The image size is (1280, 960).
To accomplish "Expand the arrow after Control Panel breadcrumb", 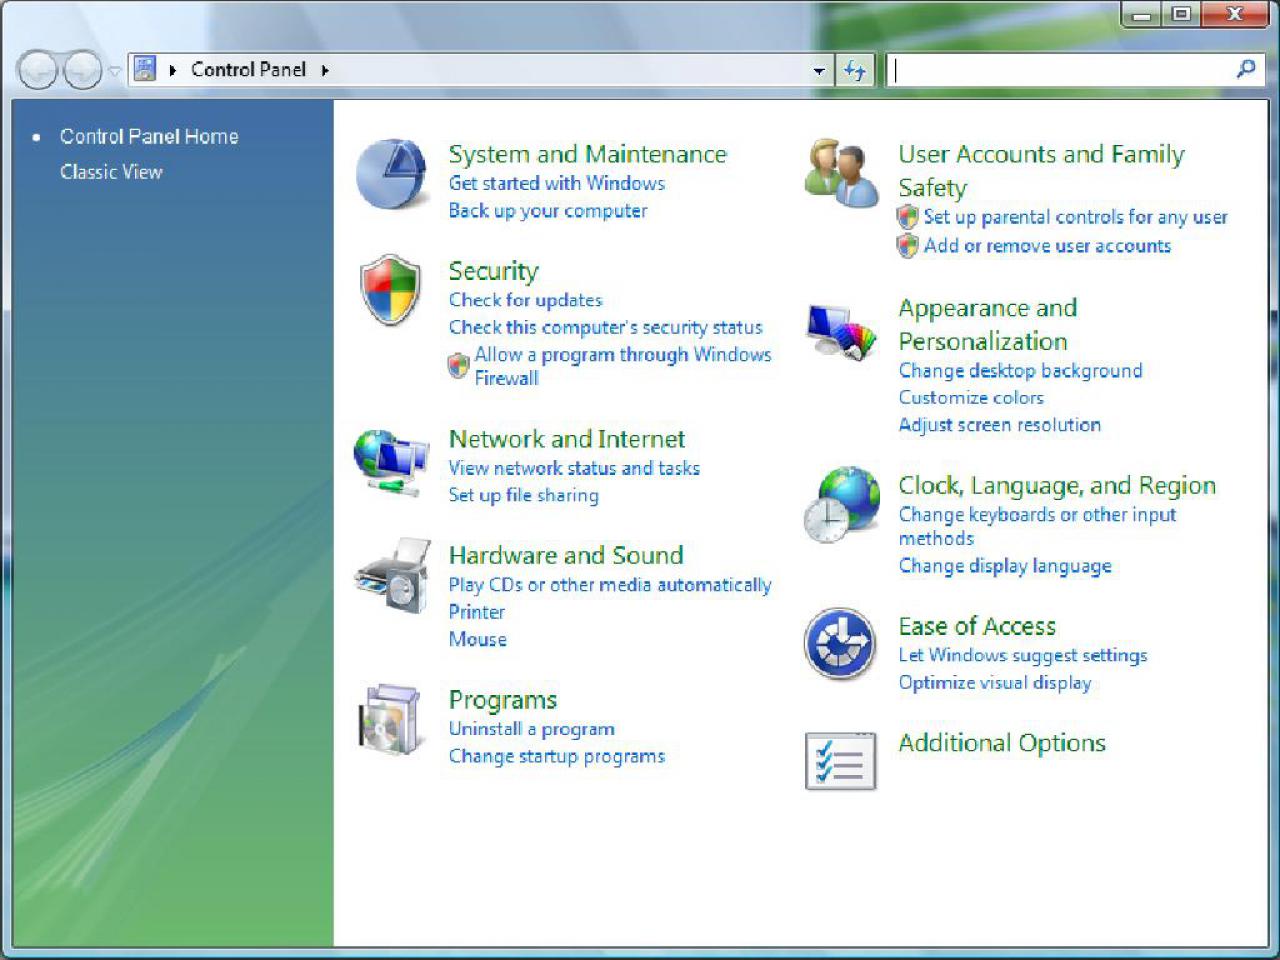I will tap(325, 70).
